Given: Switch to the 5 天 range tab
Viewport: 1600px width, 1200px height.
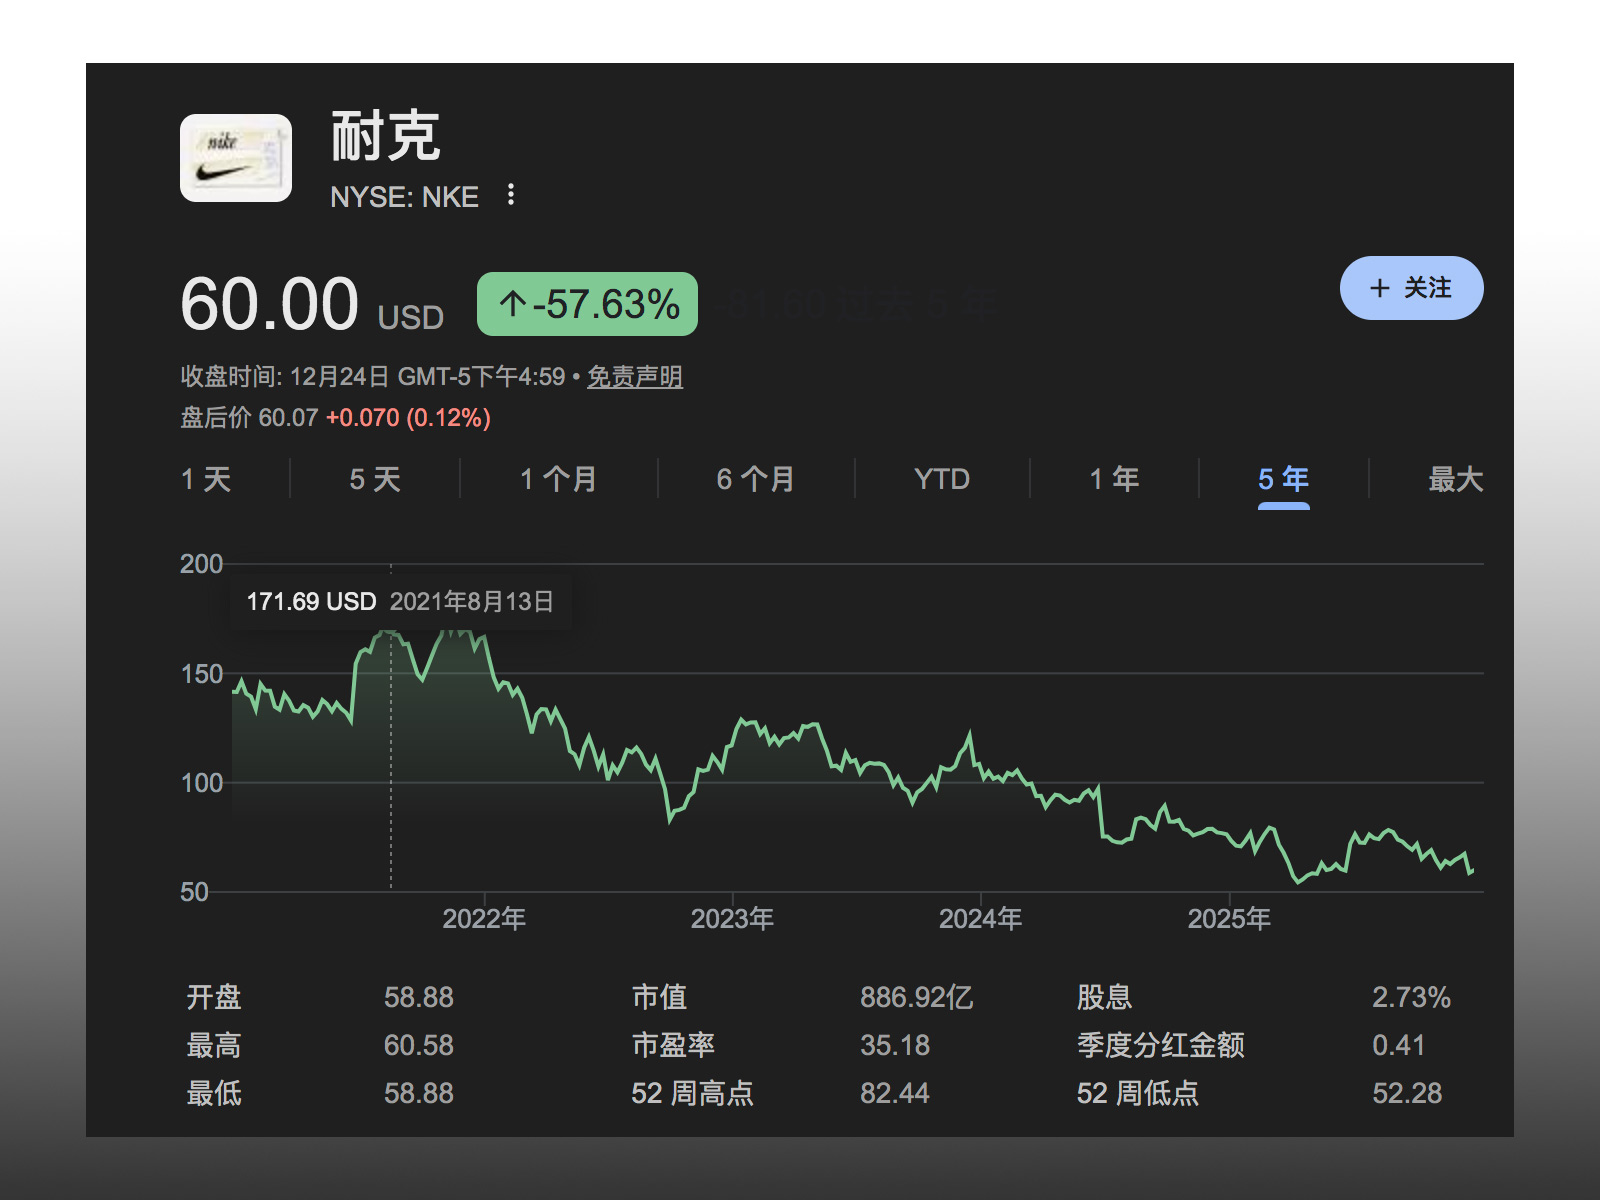Looking at the screenshot, I should point(375,479).
